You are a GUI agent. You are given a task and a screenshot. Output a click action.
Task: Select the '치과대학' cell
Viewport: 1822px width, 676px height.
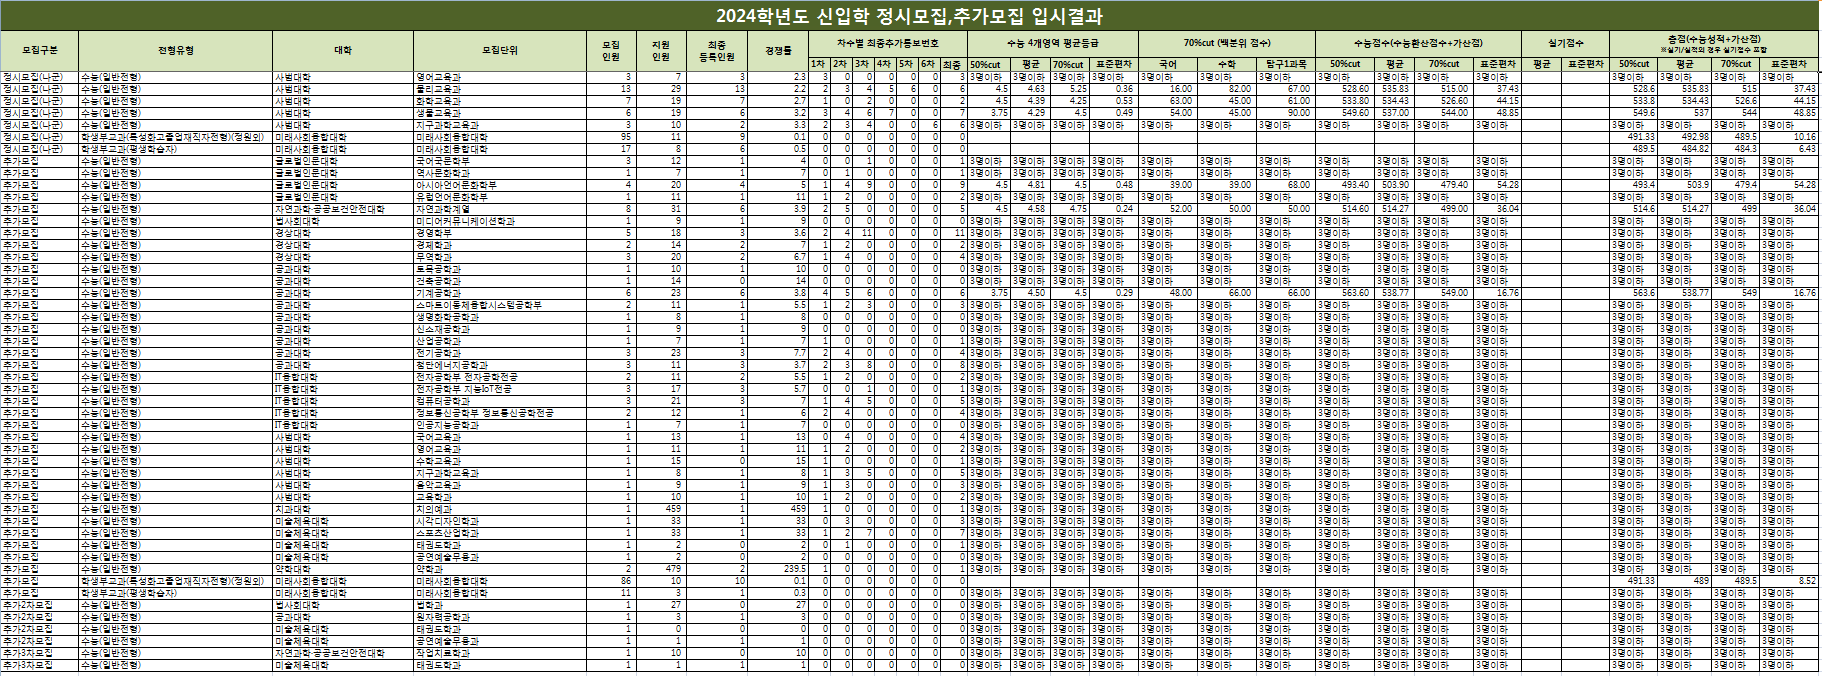click(x=343, y=509)
